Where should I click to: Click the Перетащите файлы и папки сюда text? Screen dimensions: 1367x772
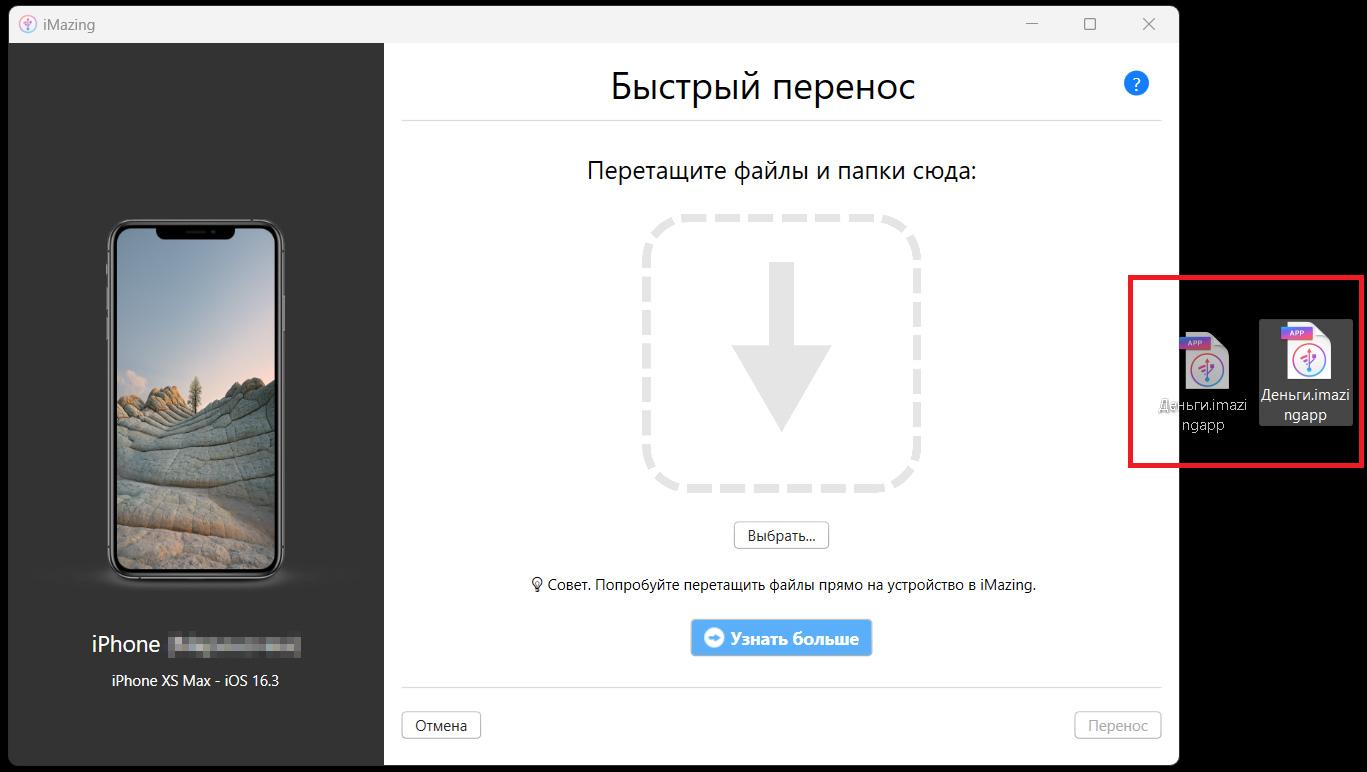(x=781, y=170)
